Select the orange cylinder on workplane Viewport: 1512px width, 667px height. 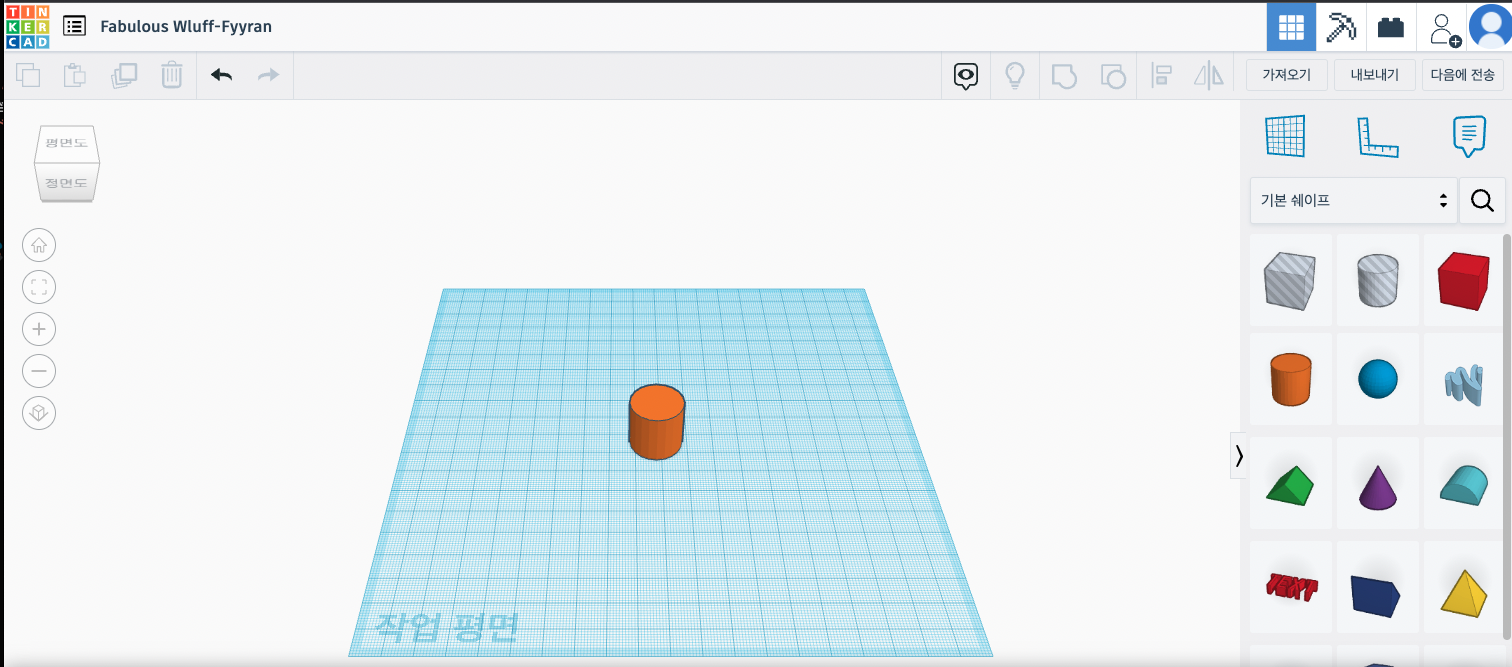tap(656, 422)
